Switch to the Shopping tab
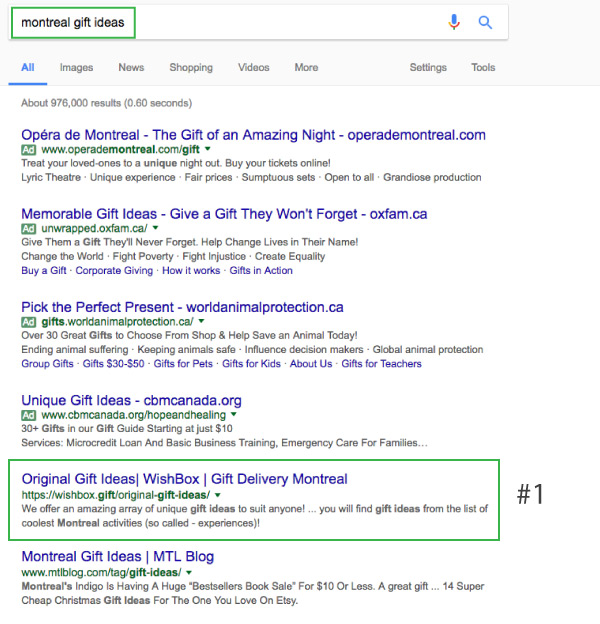Image resolution: width=600 pixels, height=624 pixels. point(191,67)
